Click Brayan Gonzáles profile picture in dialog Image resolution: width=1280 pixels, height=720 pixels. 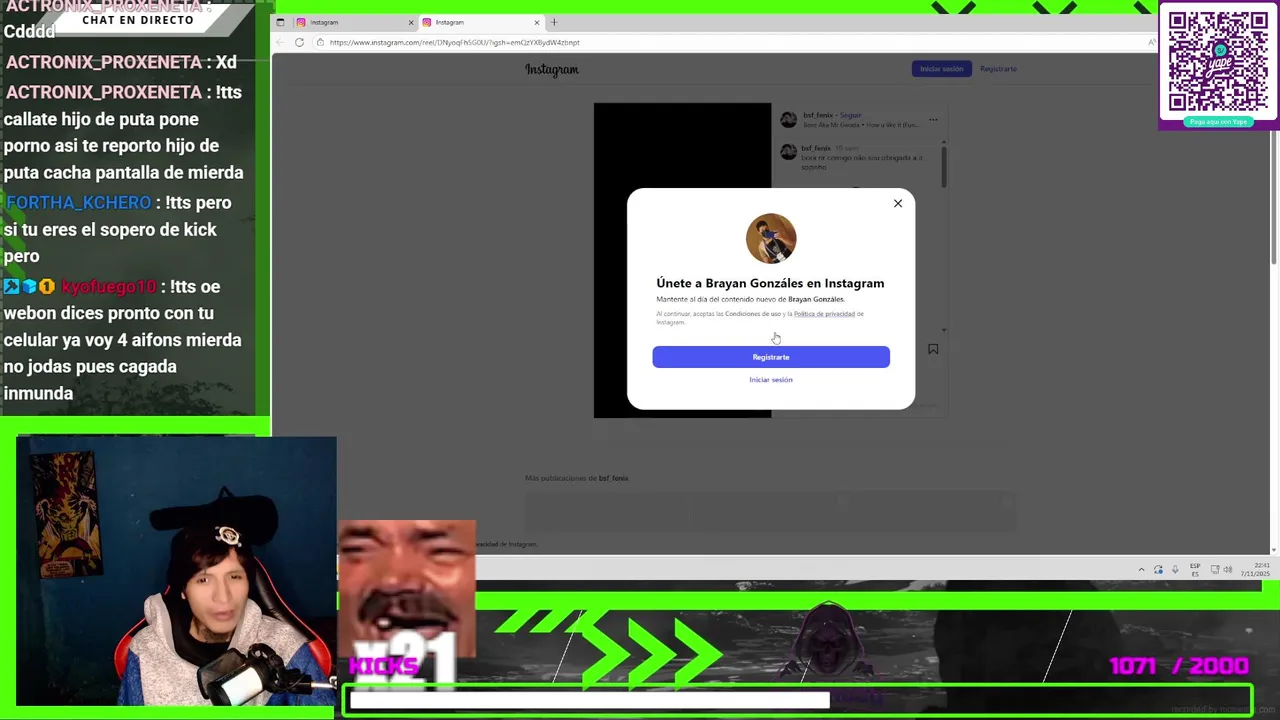(771, 239)
